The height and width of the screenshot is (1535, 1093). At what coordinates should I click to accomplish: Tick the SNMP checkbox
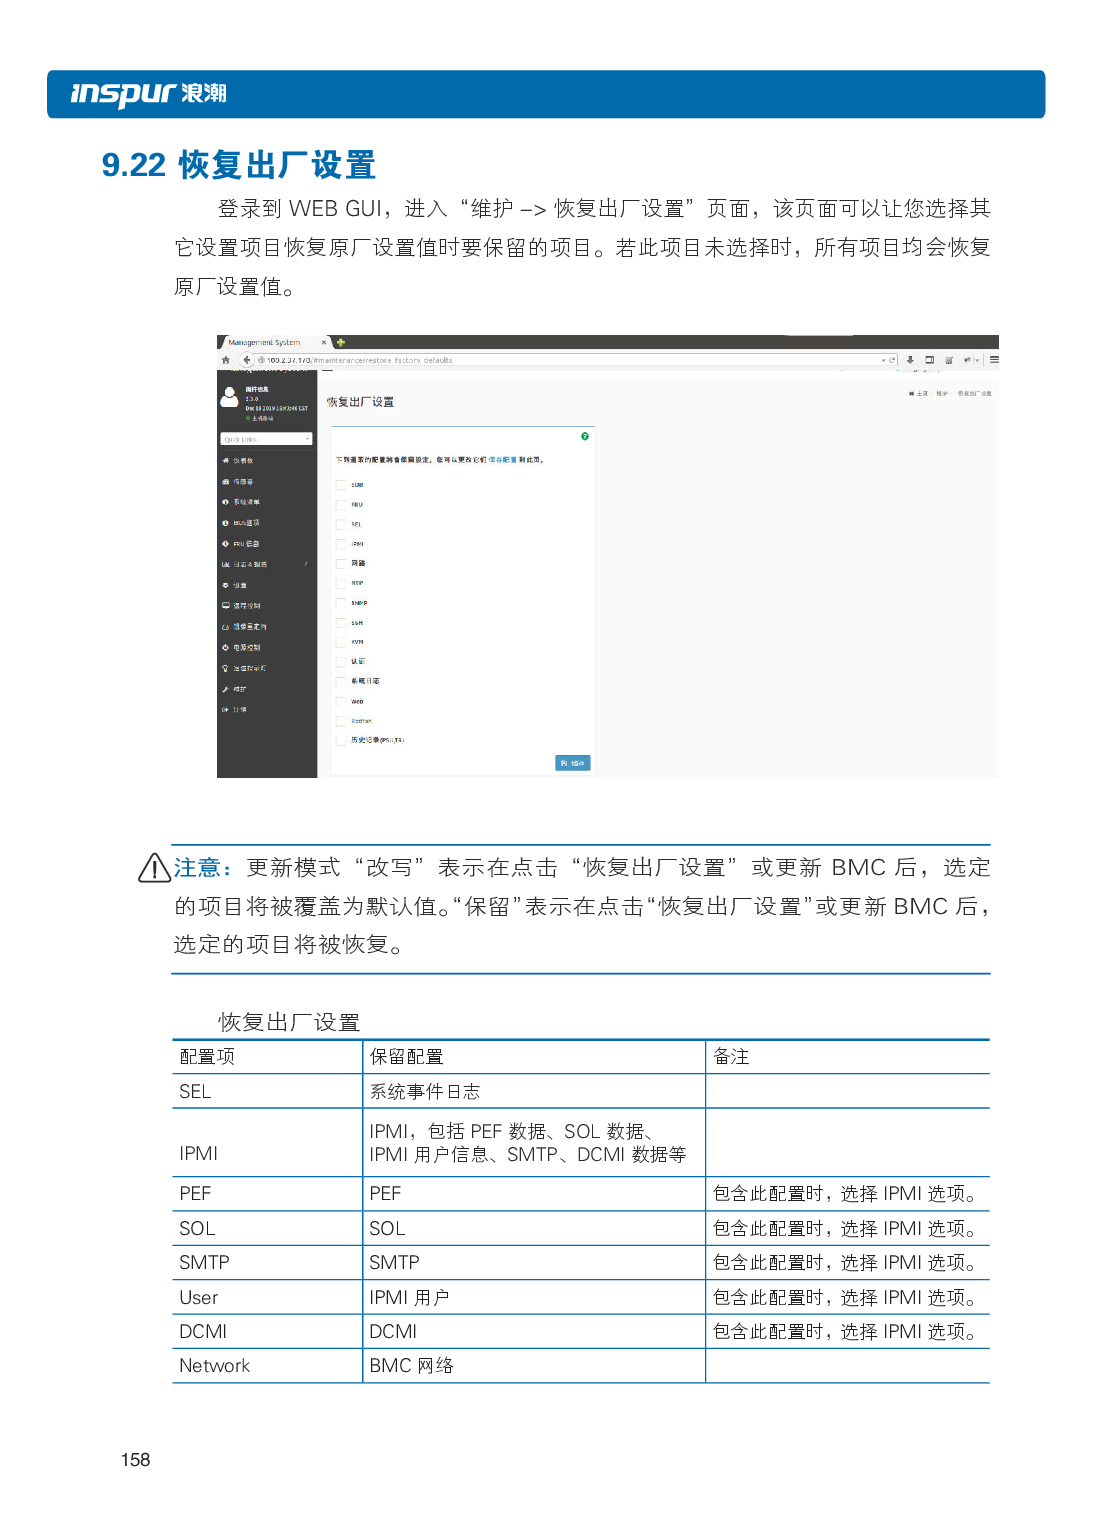click(x=341, y=603)
